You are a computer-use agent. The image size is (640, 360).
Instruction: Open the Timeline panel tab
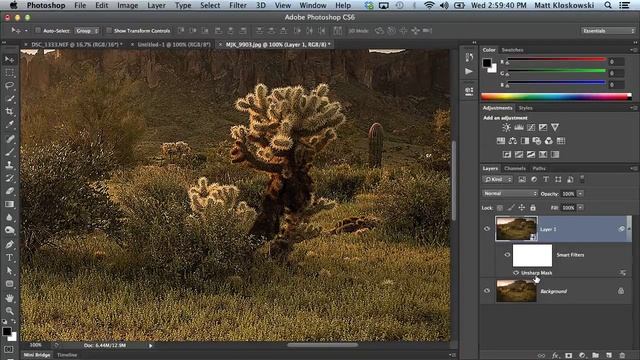pyautogui.click(x=67, y=355)
